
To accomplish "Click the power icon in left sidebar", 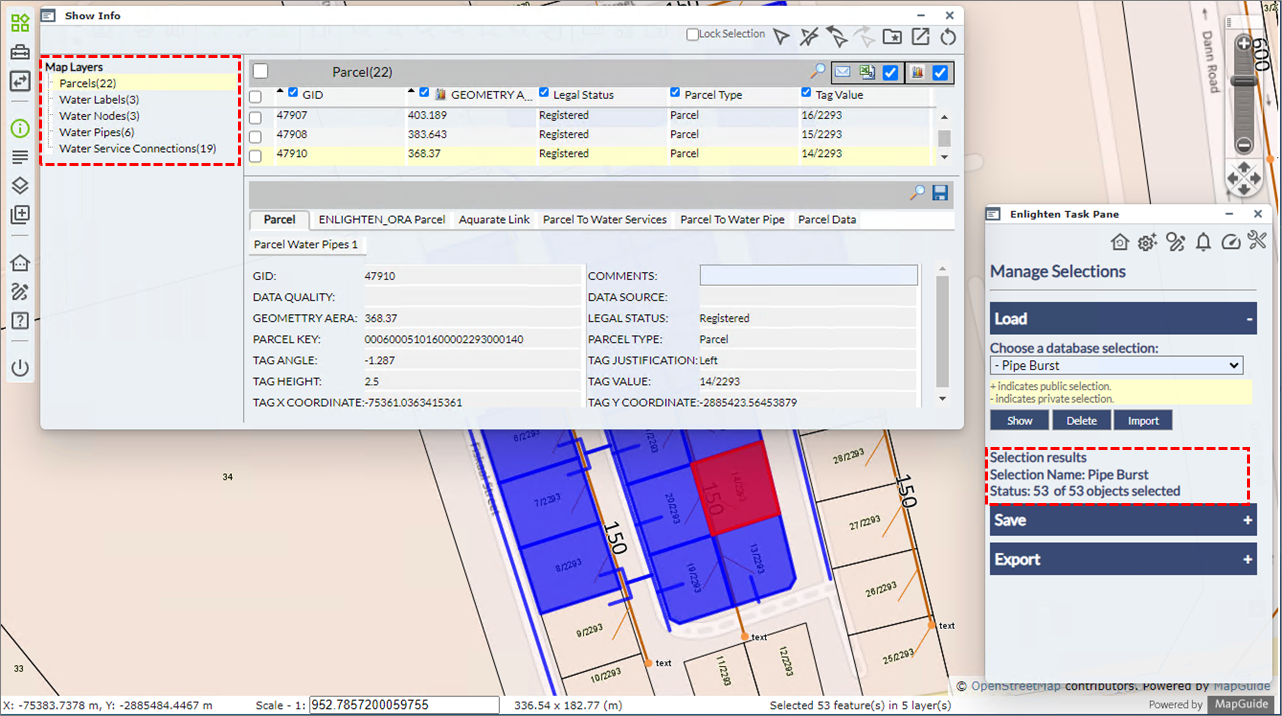I will [x=20, y=368].
